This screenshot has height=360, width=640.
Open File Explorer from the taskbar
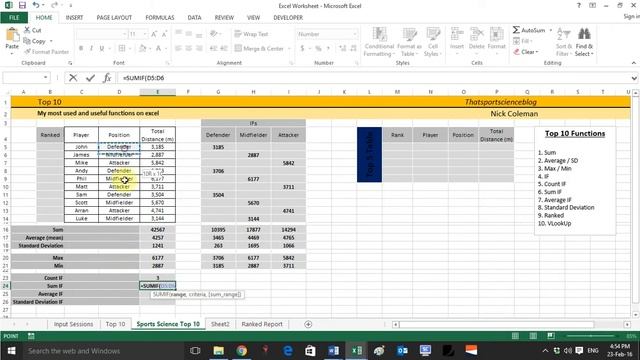[219, 351]
